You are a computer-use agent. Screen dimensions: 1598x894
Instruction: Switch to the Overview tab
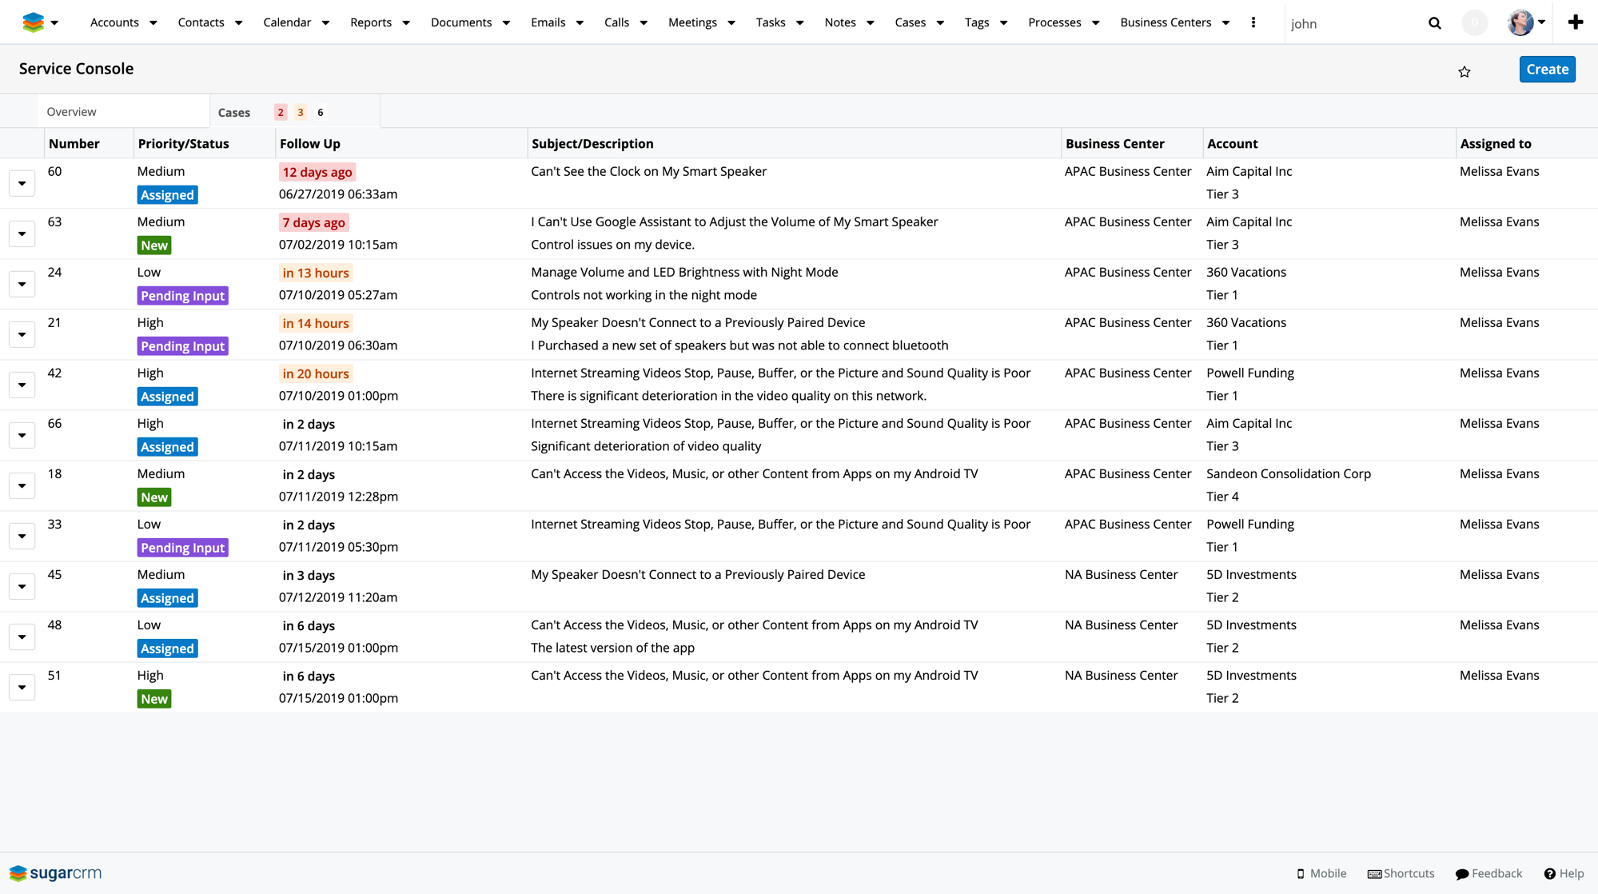[72, 112]
